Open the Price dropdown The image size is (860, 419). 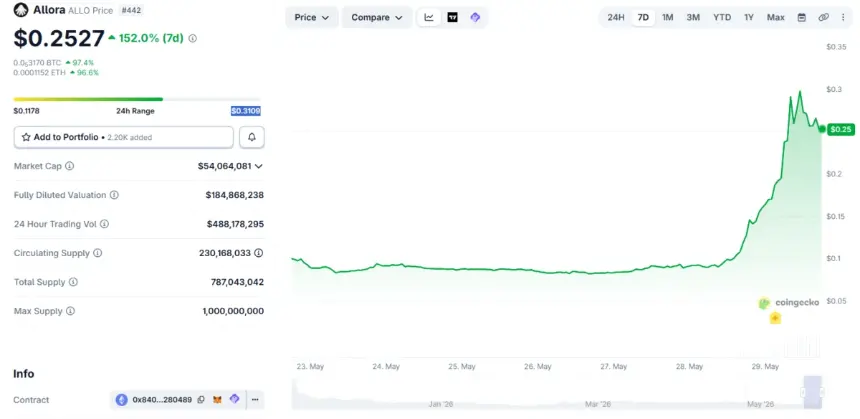312,18
